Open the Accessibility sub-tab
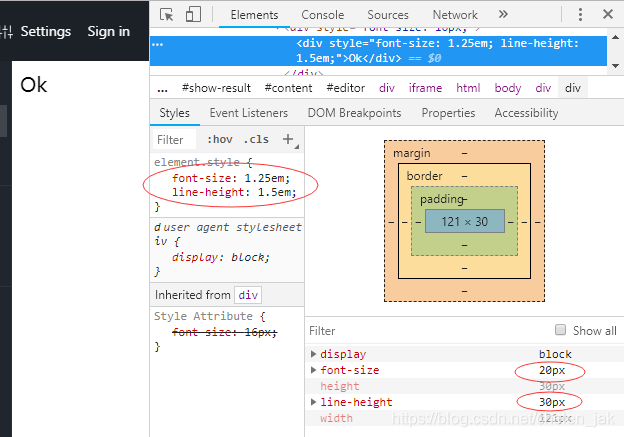The height and width of the screenshot is (437, 624). 526,113
